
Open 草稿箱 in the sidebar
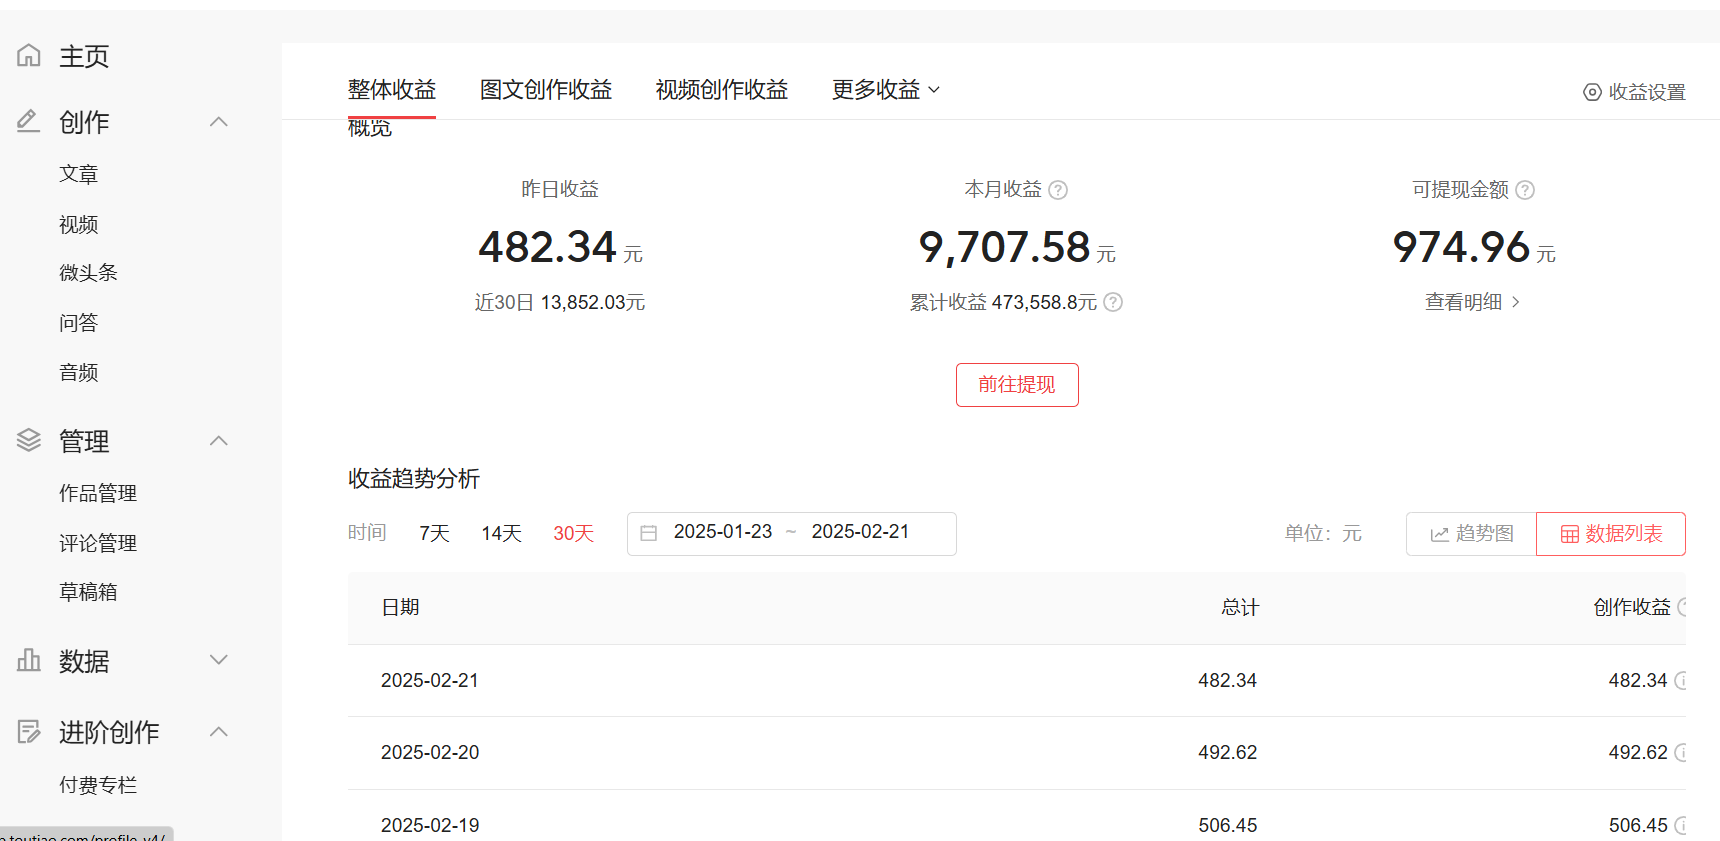coord(88,592)
